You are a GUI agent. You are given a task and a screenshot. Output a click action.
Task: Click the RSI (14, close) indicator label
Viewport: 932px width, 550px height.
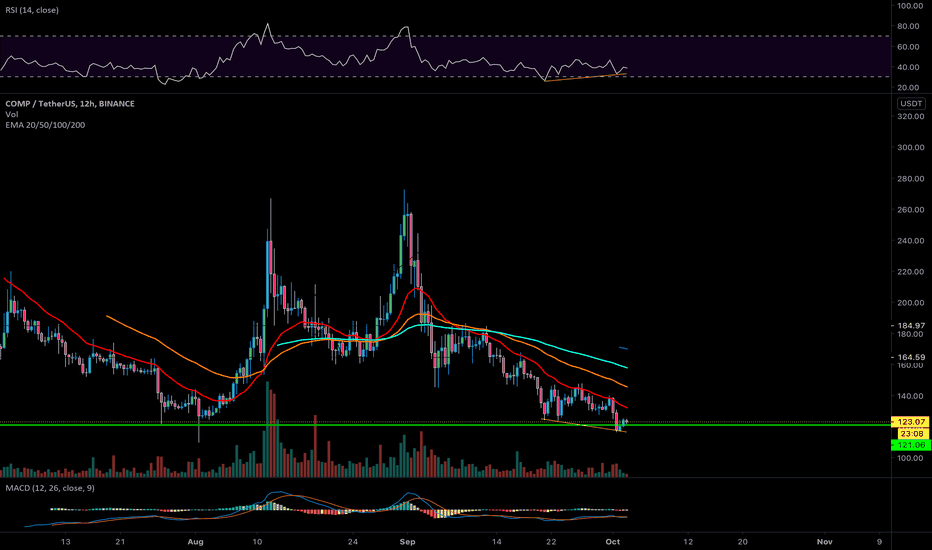click(32, 10)
